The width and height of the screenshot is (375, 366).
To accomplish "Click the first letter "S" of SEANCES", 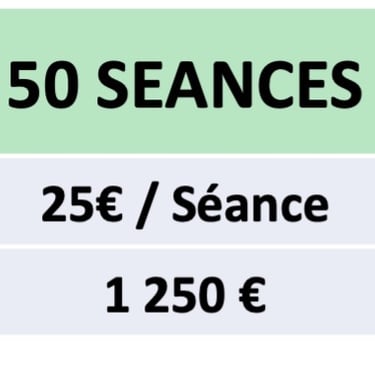I will pyautogui.click(x=112, y=85).
